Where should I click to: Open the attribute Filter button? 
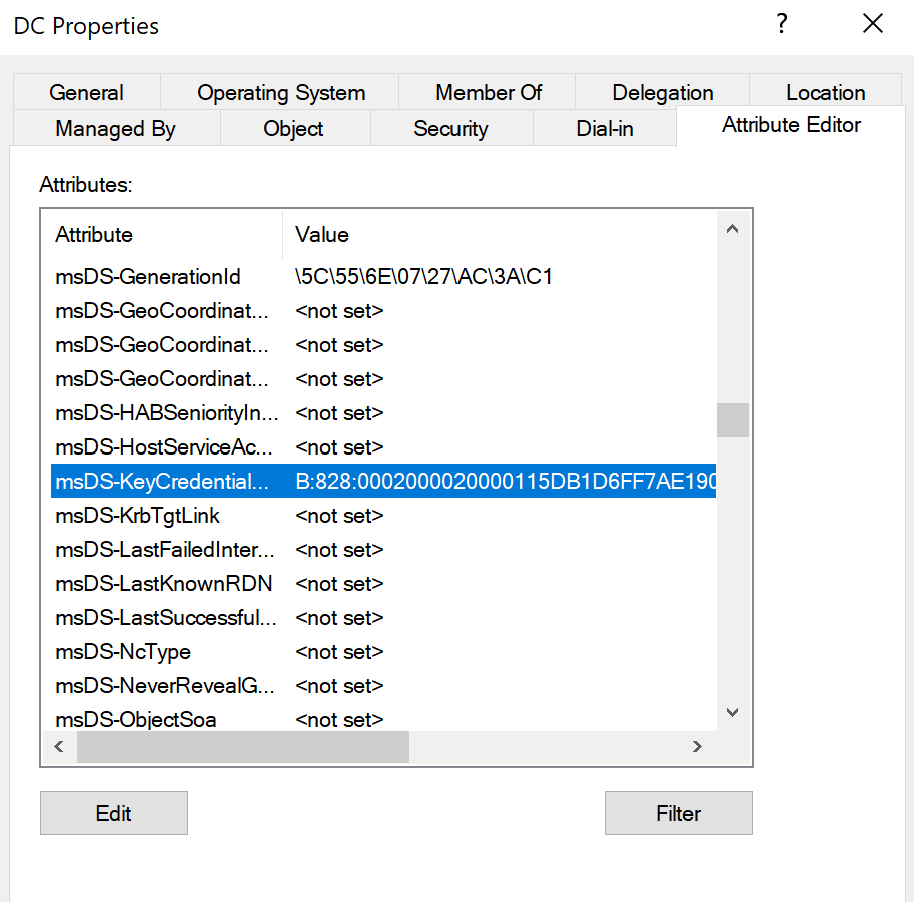click(x=678, y=813)
